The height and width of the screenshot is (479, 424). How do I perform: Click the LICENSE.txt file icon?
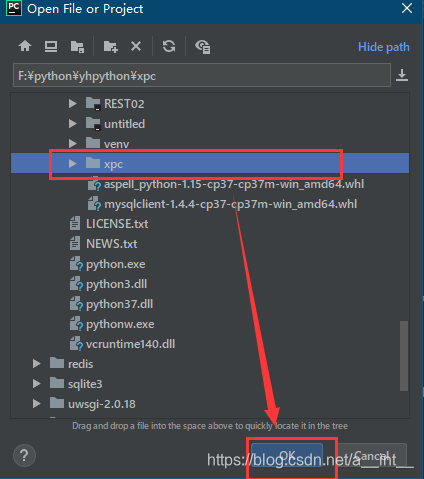tap(75, 223)
